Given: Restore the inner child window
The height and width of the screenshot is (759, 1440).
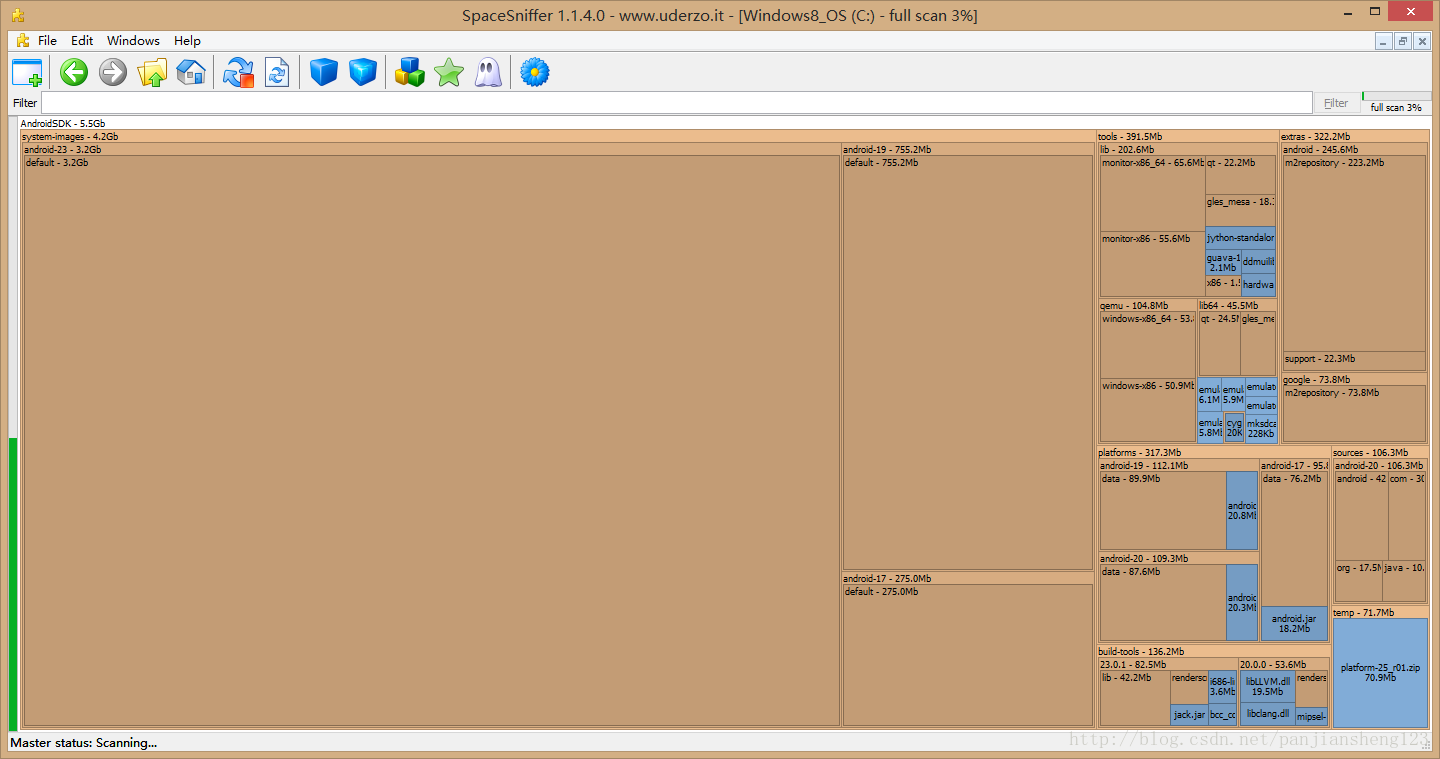Looking at the screenshot, I should tap(1403, 41).
